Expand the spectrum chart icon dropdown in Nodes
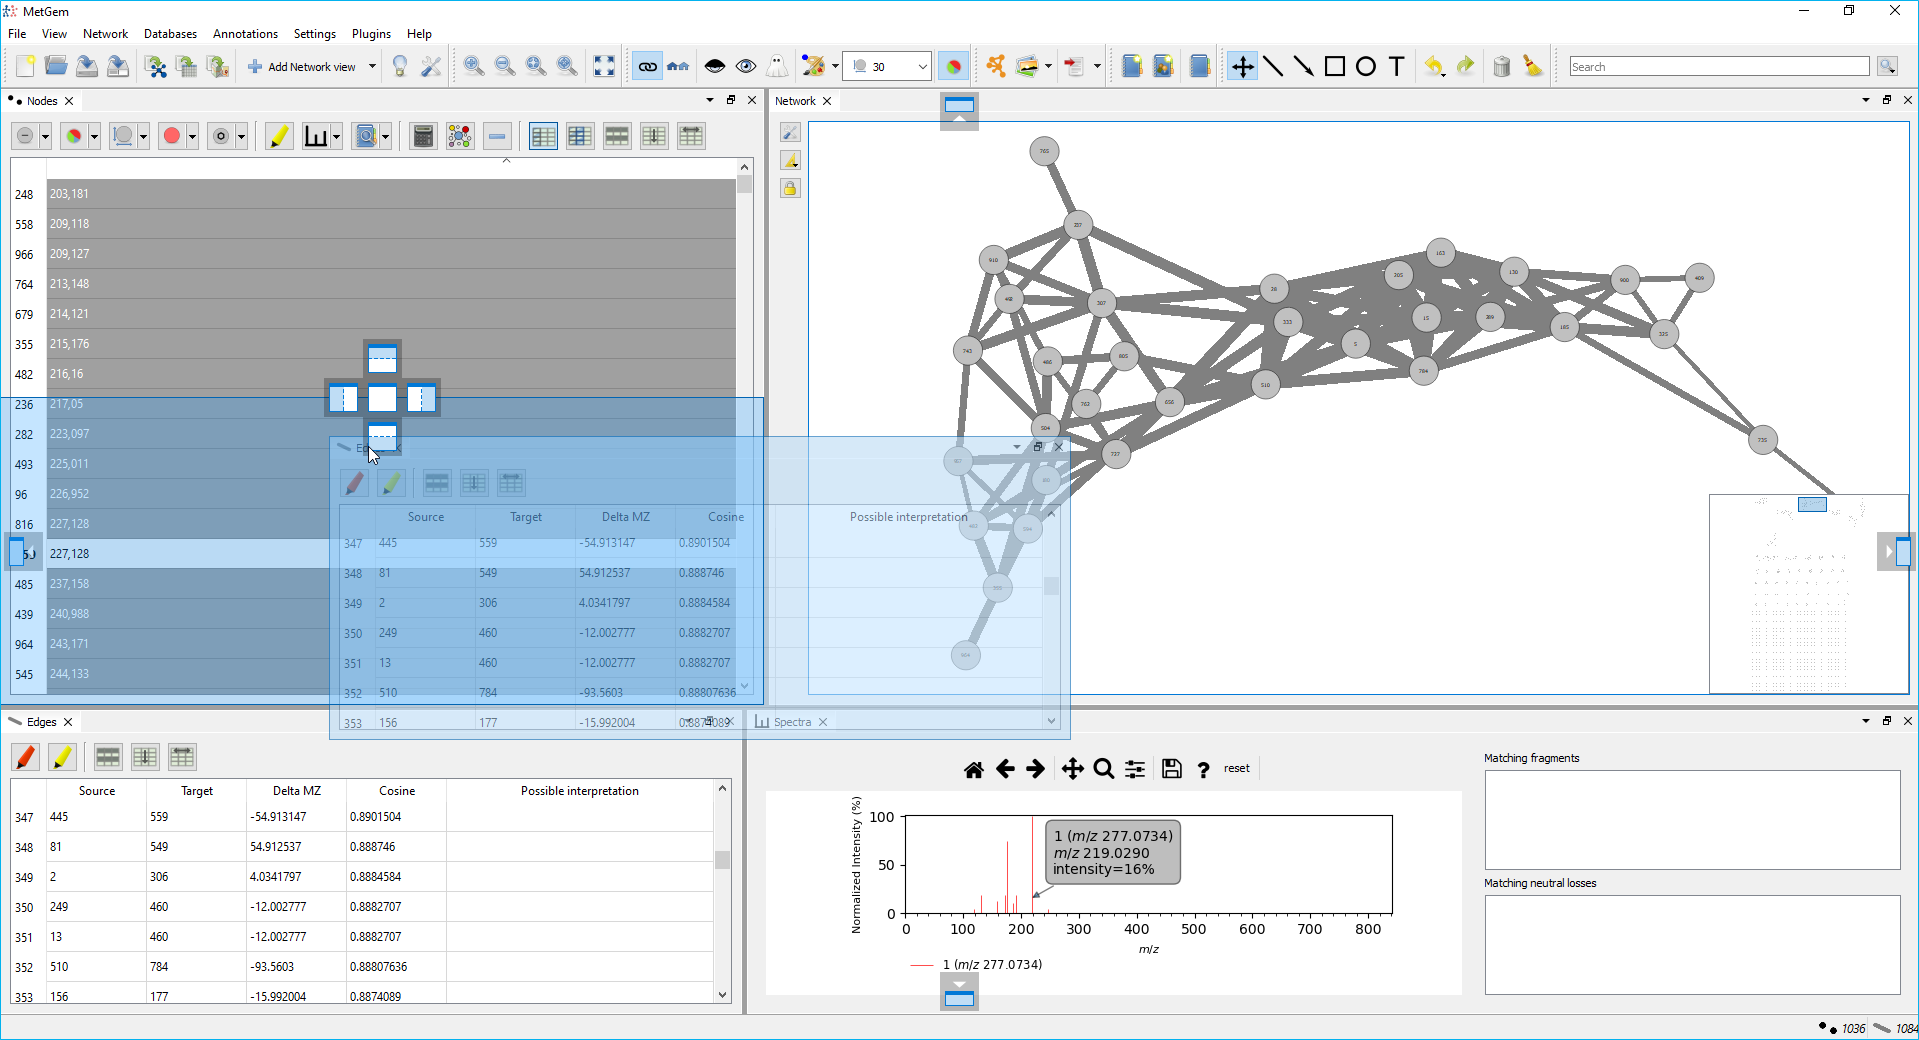The image size is (1919, 1040). point(337,137)
